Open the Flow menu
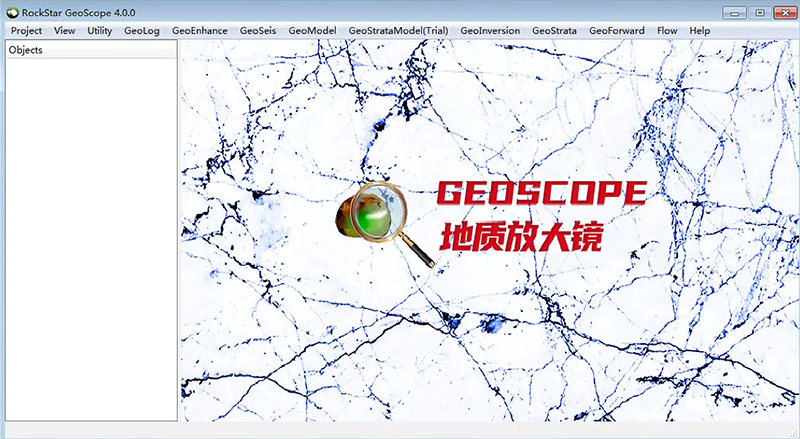Viewport: 800px width, 439px height. tap(667, 31)
